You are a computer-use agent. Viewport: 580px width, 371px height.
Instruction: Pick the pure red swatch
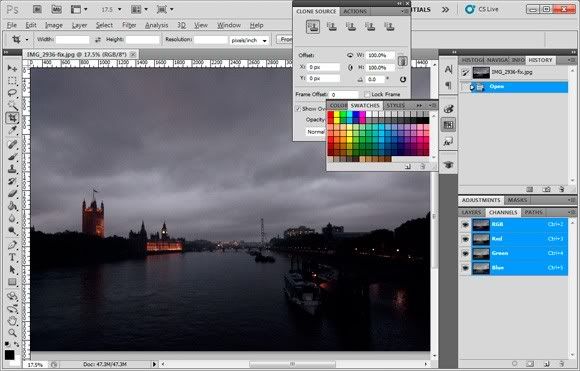point(331,115)
